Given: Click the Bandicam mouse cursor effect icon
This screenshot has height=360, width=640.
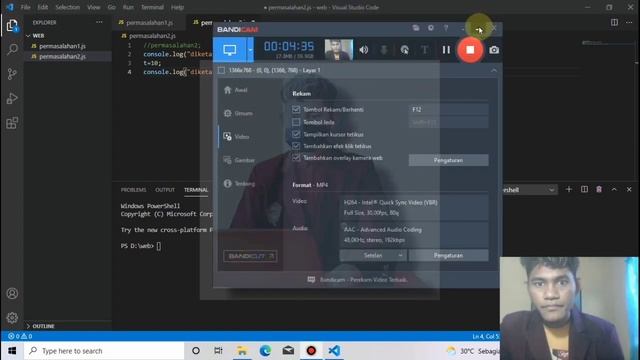Looking at the screenshot, I should (x=404, y=50).
